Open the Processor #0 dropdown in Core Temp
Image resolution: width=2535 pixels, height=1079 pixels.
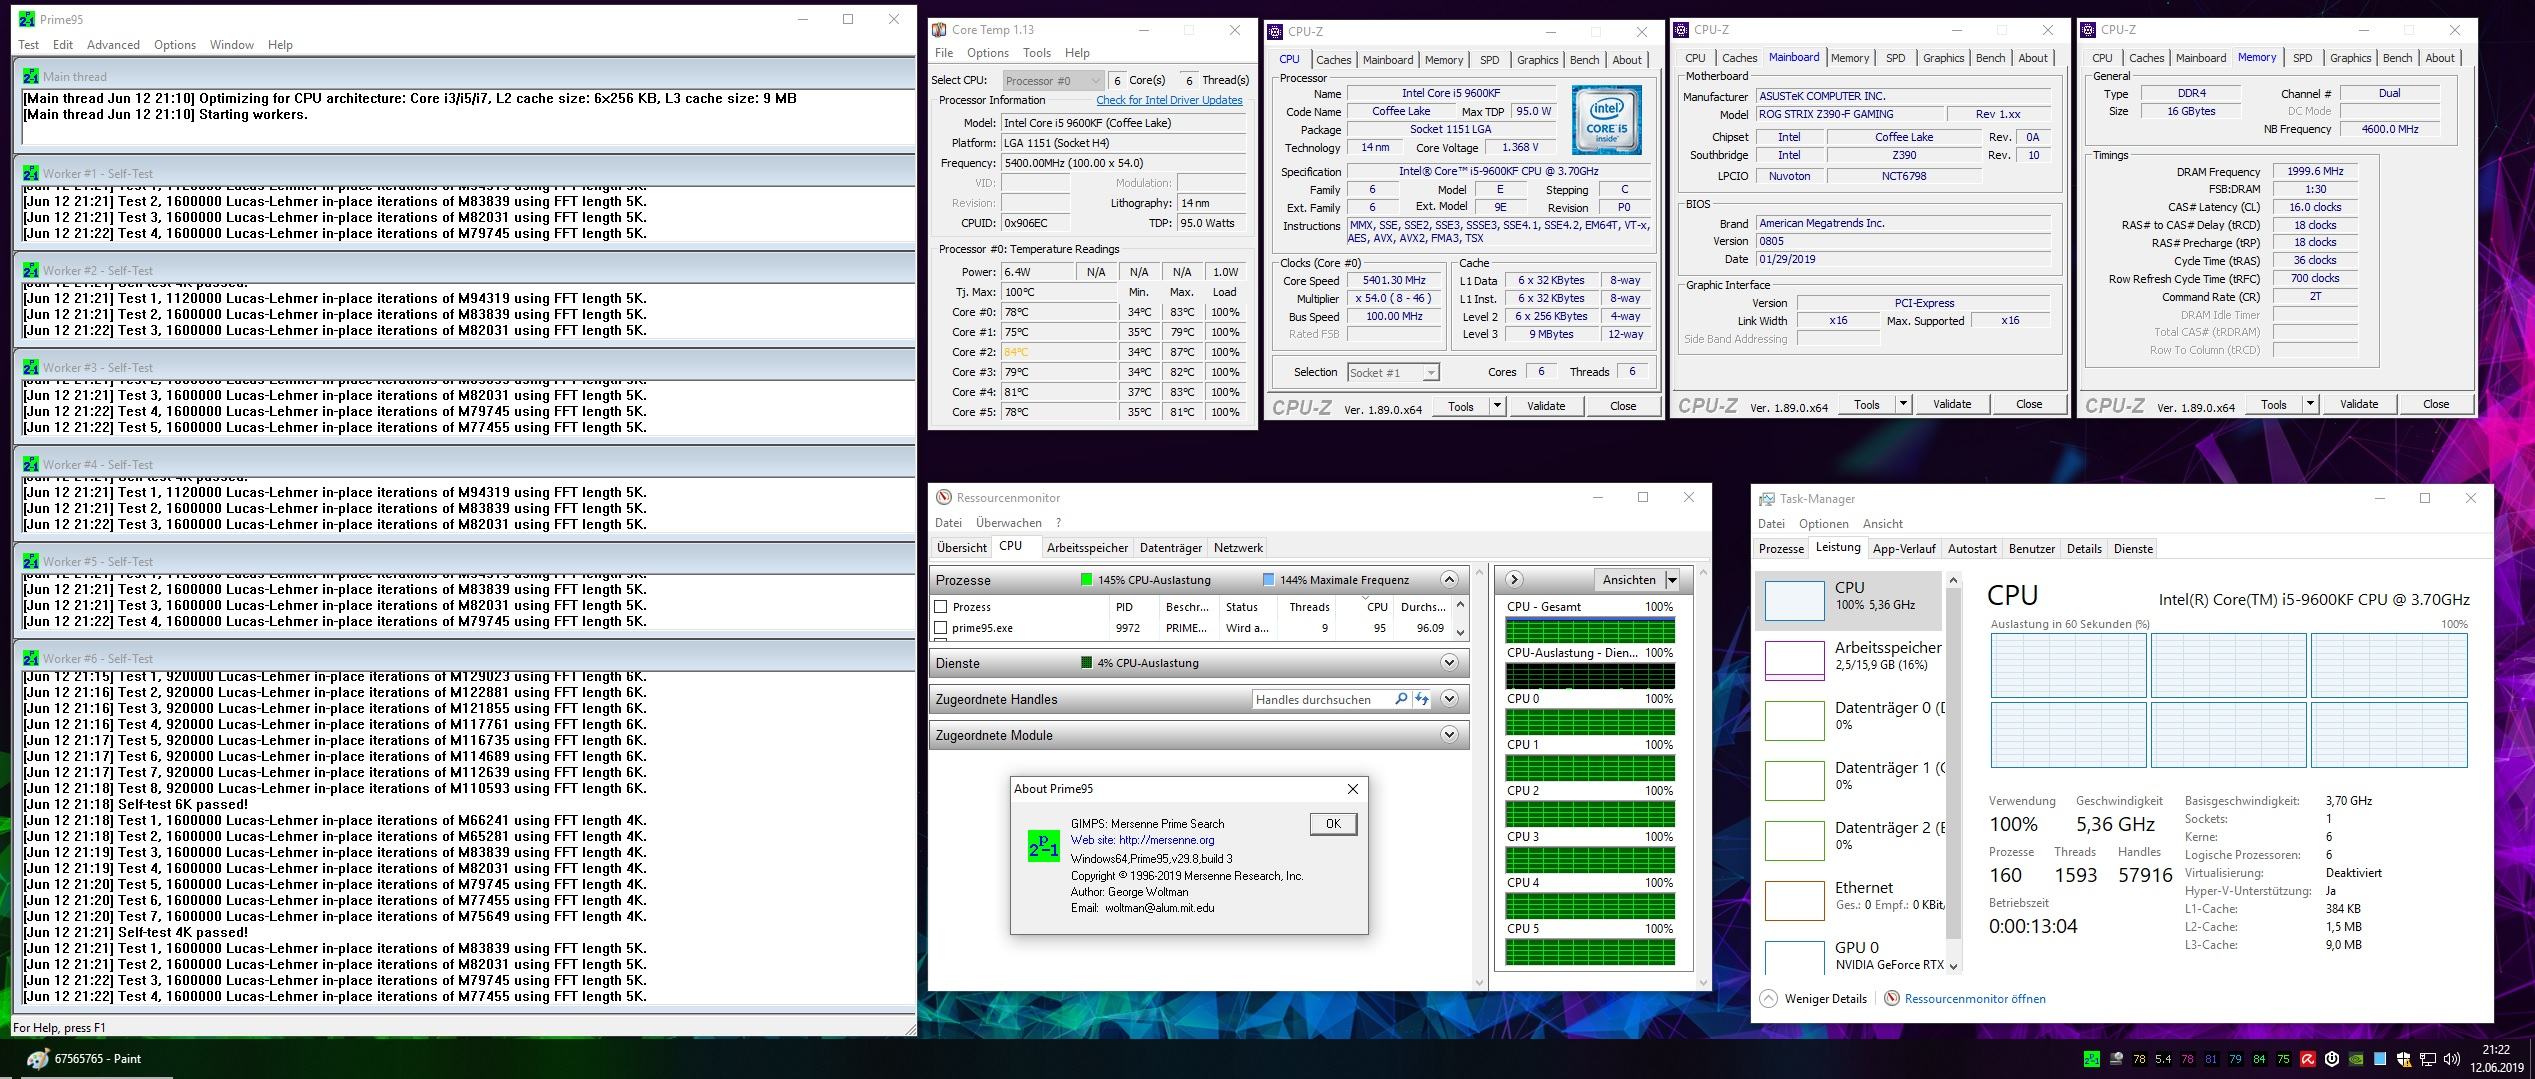(x=1053, y=80)
